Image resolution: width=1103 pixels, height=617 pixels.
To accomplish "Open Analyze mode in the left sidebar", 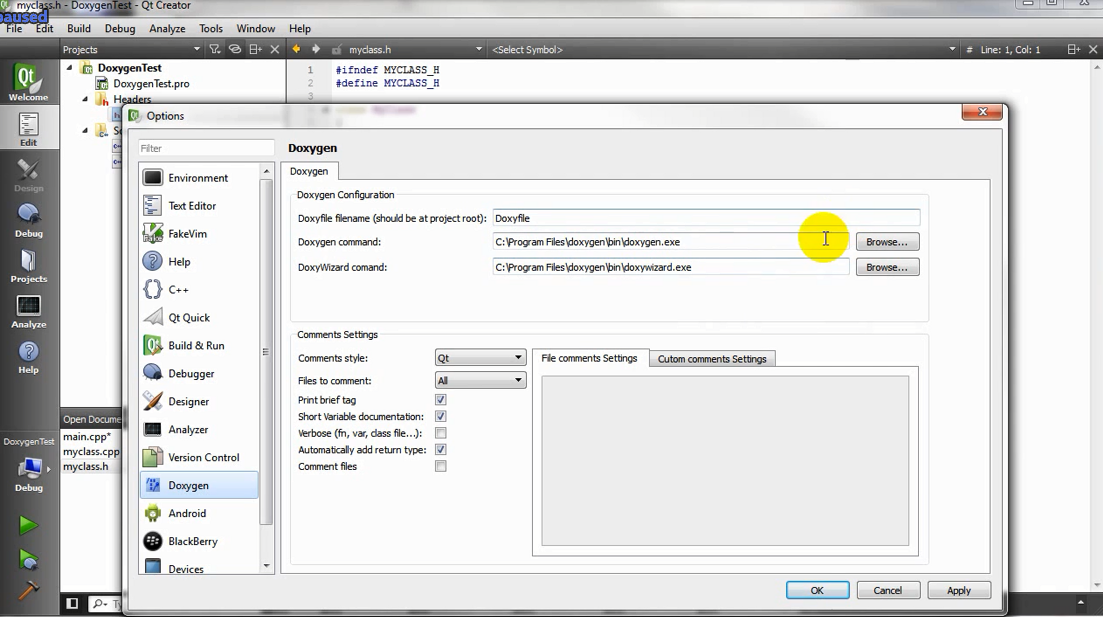I will pyautogui.click(x=28, y=311).
